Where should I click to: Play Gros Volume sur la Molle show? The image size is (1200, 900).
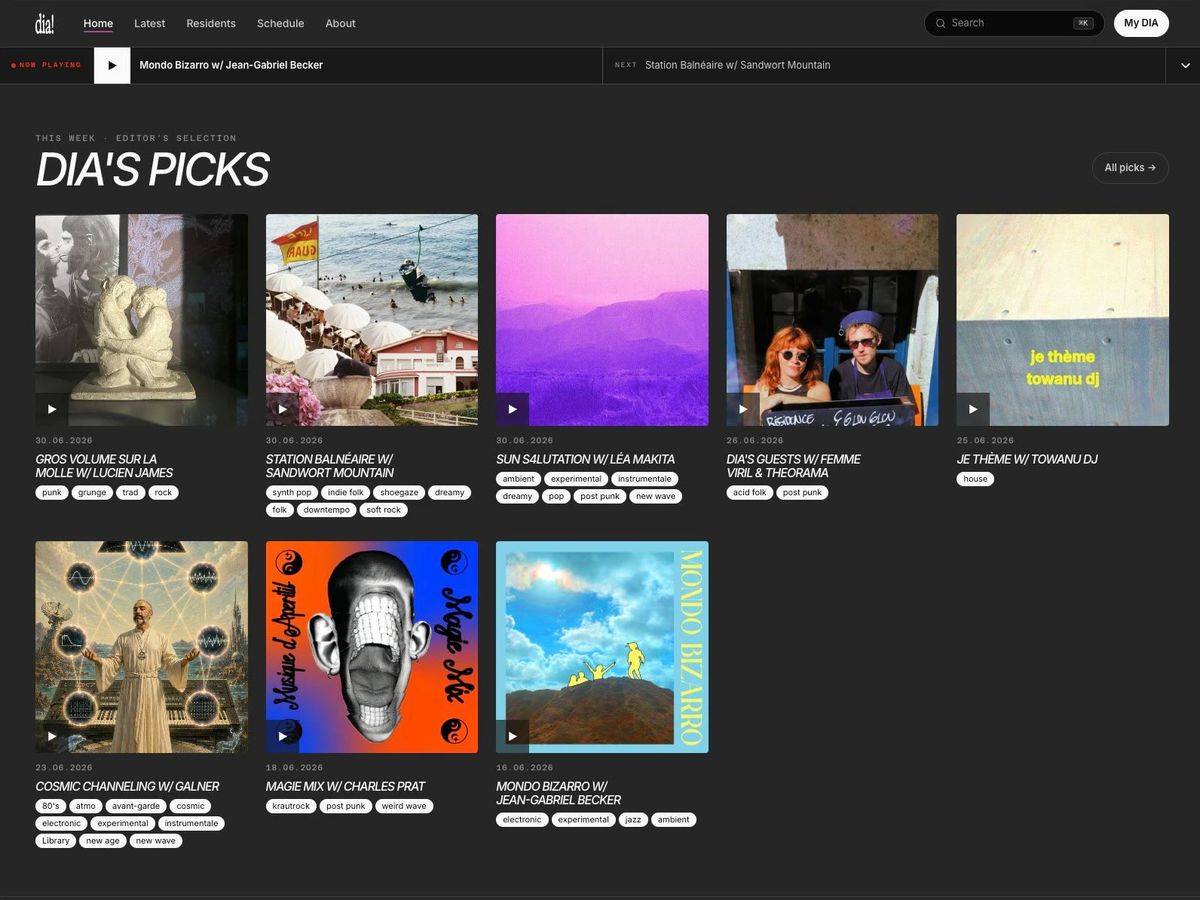pos(52,409)
